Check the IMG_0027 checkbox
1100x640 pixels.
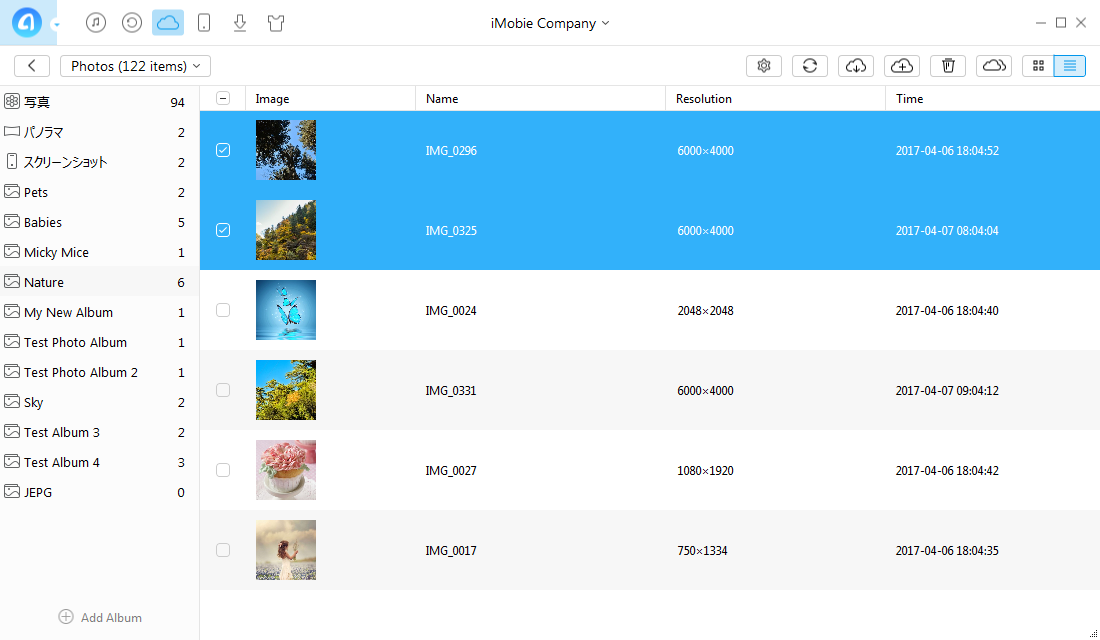[x=223, y=470]
